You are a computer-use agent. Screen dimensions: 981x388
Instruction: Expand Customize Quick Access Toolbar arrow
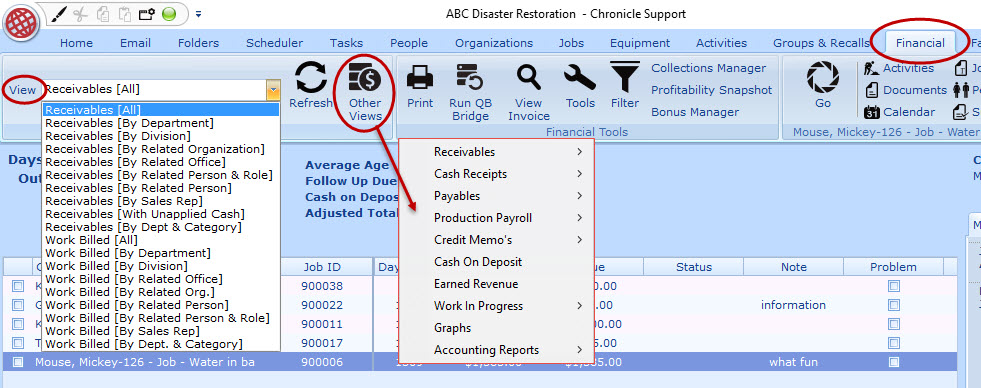tap(198, 14)
